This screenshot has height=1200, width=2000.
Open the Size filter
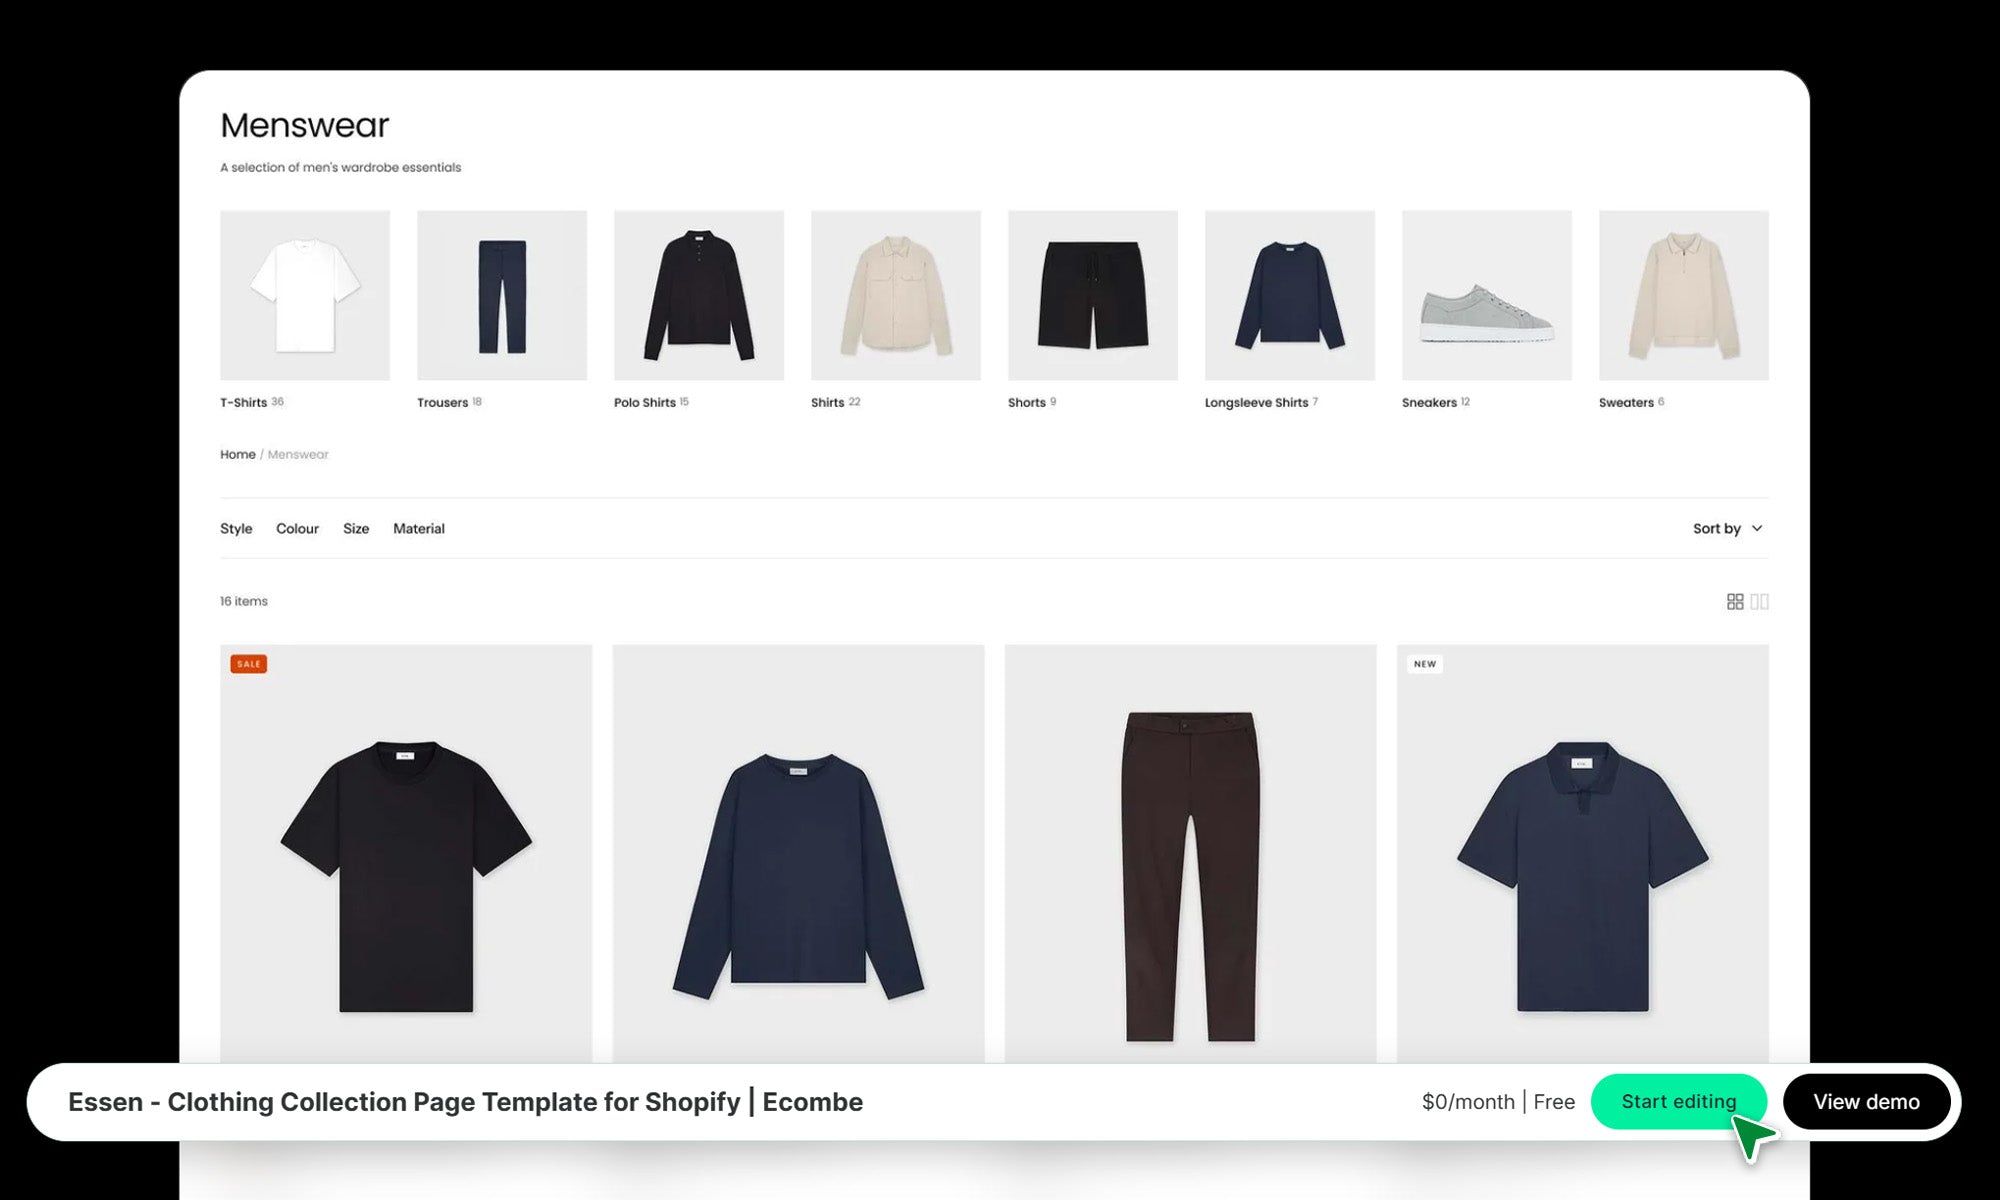click(356, 528)
